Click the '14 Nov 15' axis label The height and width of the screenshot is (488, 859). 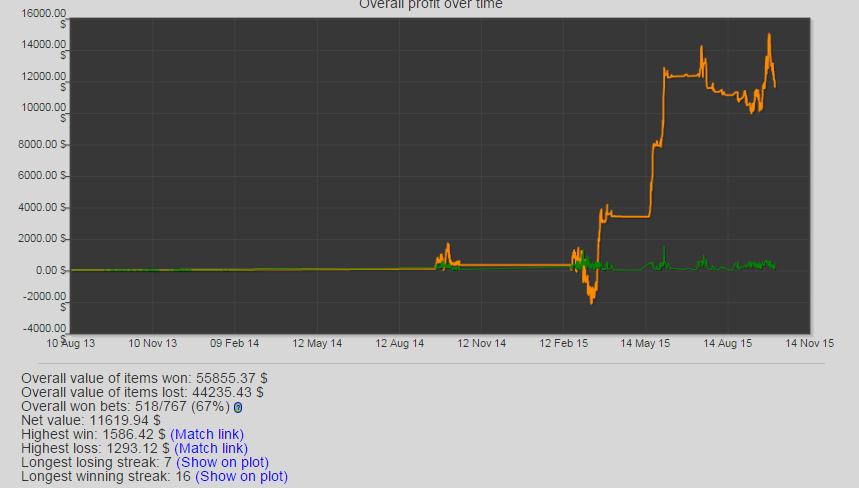click(810, 343)
